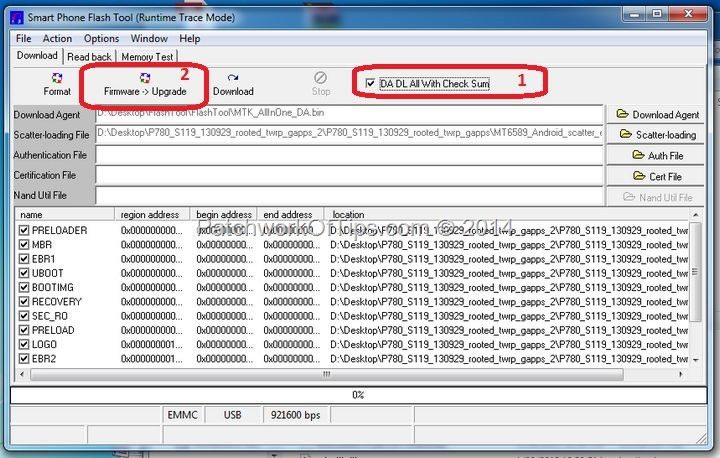This screenshot has height=458, width=720.
Task: Uncheck the PRELOADER partition
Action: tap(24, 230)
